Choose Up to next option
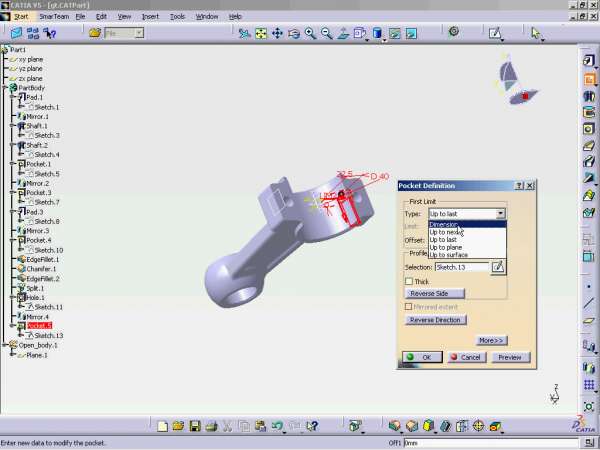The width and height of the screenshot is (600, 450). (467, 232)
